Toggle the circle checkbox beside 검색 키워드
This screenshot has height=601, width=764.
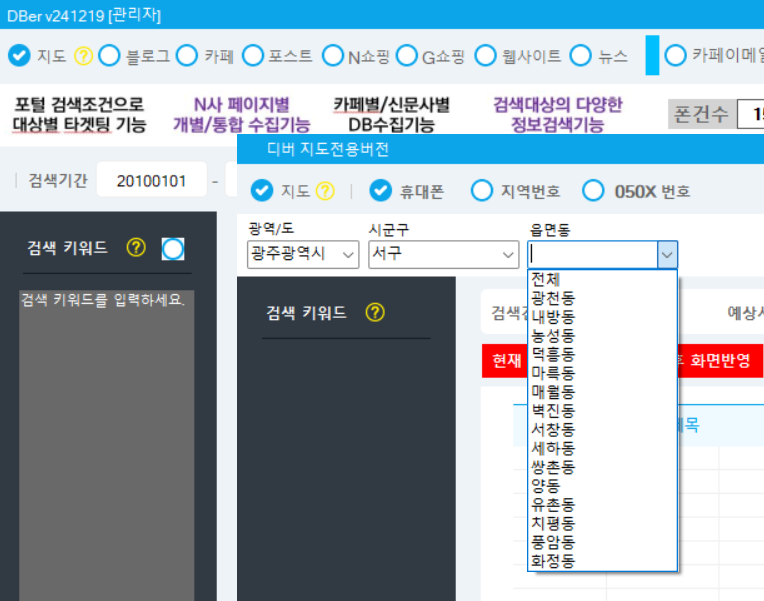(x=173, y=249)
